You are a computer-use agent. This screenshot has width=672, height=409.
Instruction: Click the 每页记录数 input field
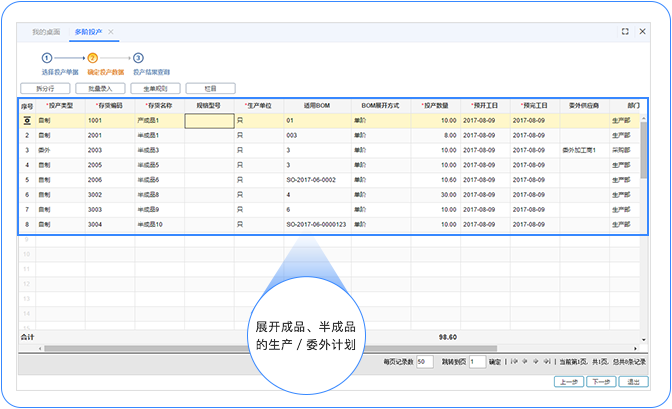[424, 361]
